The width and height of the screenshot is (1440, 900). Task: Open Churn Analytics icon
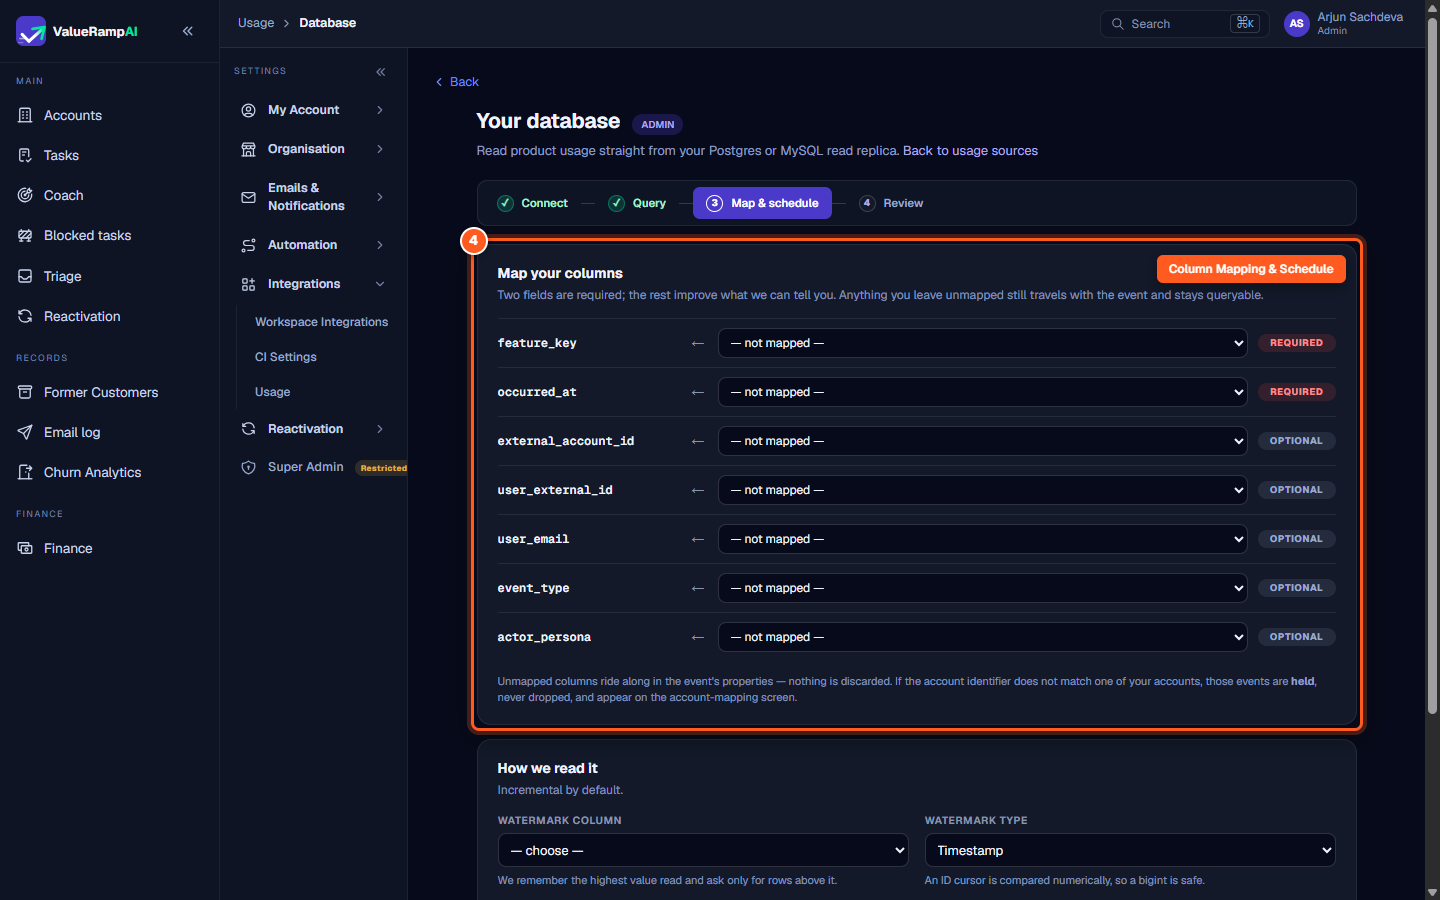click(25, 472)
